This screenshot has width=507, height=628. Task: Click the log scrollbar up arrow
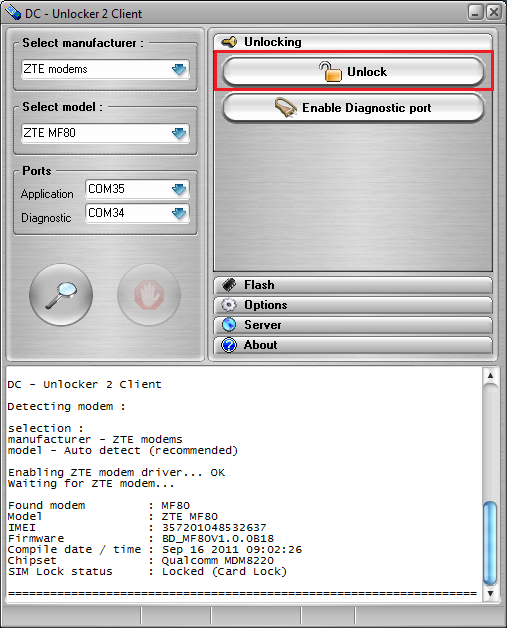click(x=490, y=376)
